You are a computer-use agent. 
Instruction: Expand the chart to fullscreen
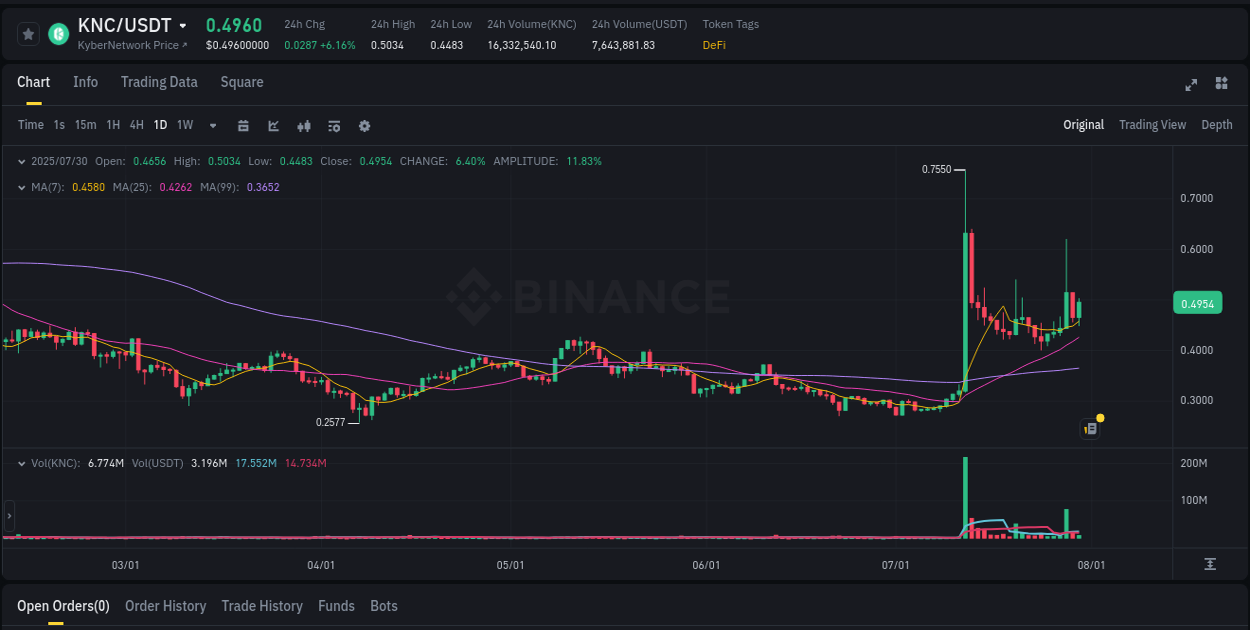click(x=1190, y=85)
